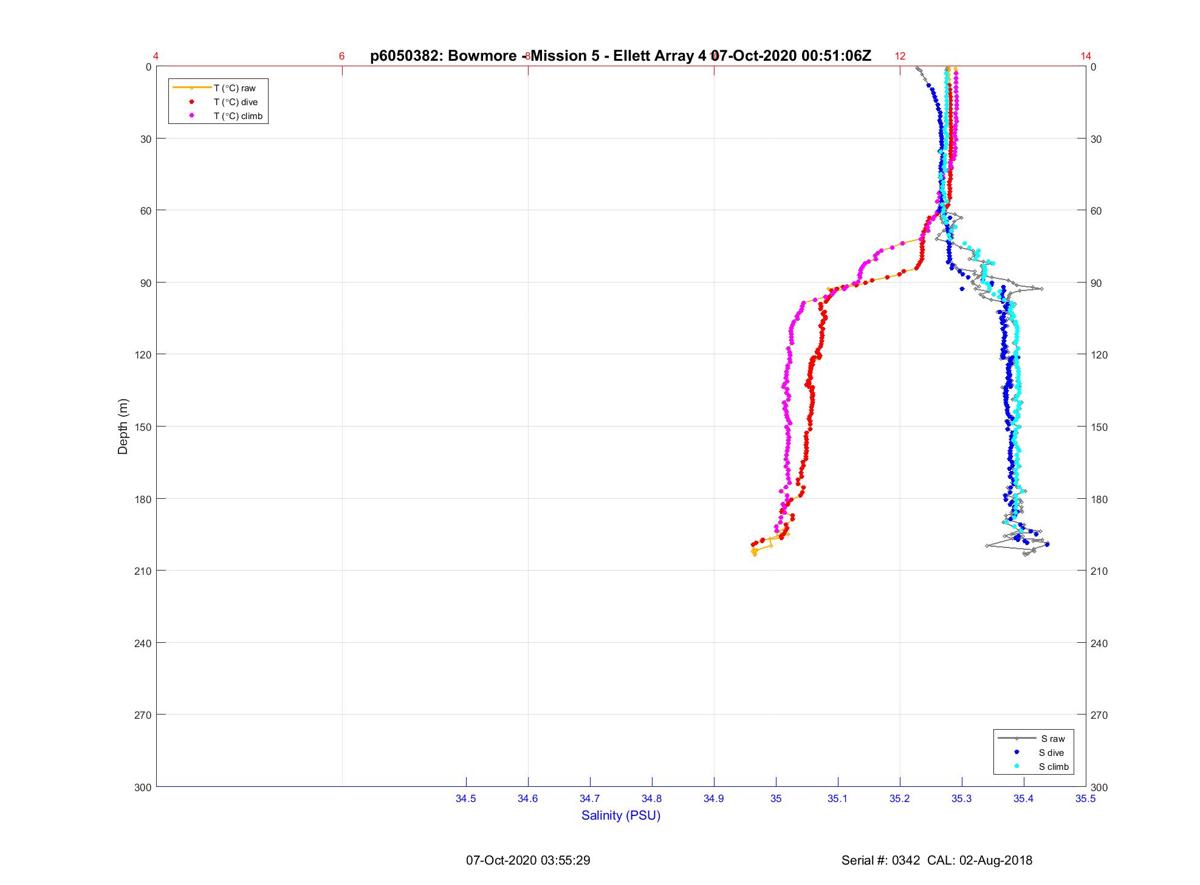The height and width of the screenshot is (885, 1200).
Task: Click salinity tick label 34.9
Action: 714,798
